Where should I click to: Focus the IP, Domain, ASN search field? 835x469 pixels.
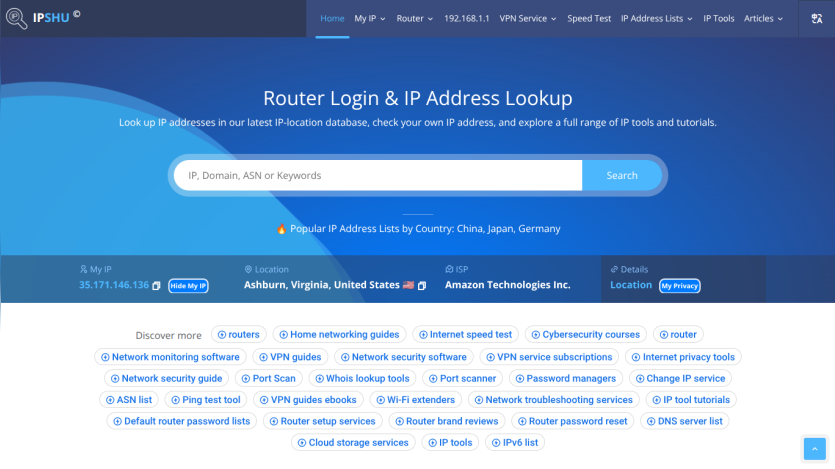[x=378, y=175]
